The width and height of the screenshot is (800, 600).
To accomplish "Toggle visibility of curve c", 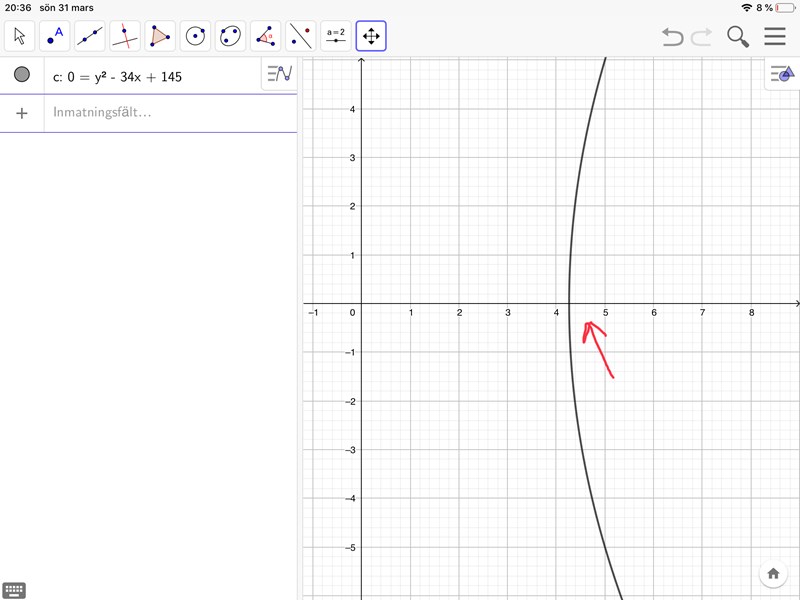I will [x=22, y=75].
